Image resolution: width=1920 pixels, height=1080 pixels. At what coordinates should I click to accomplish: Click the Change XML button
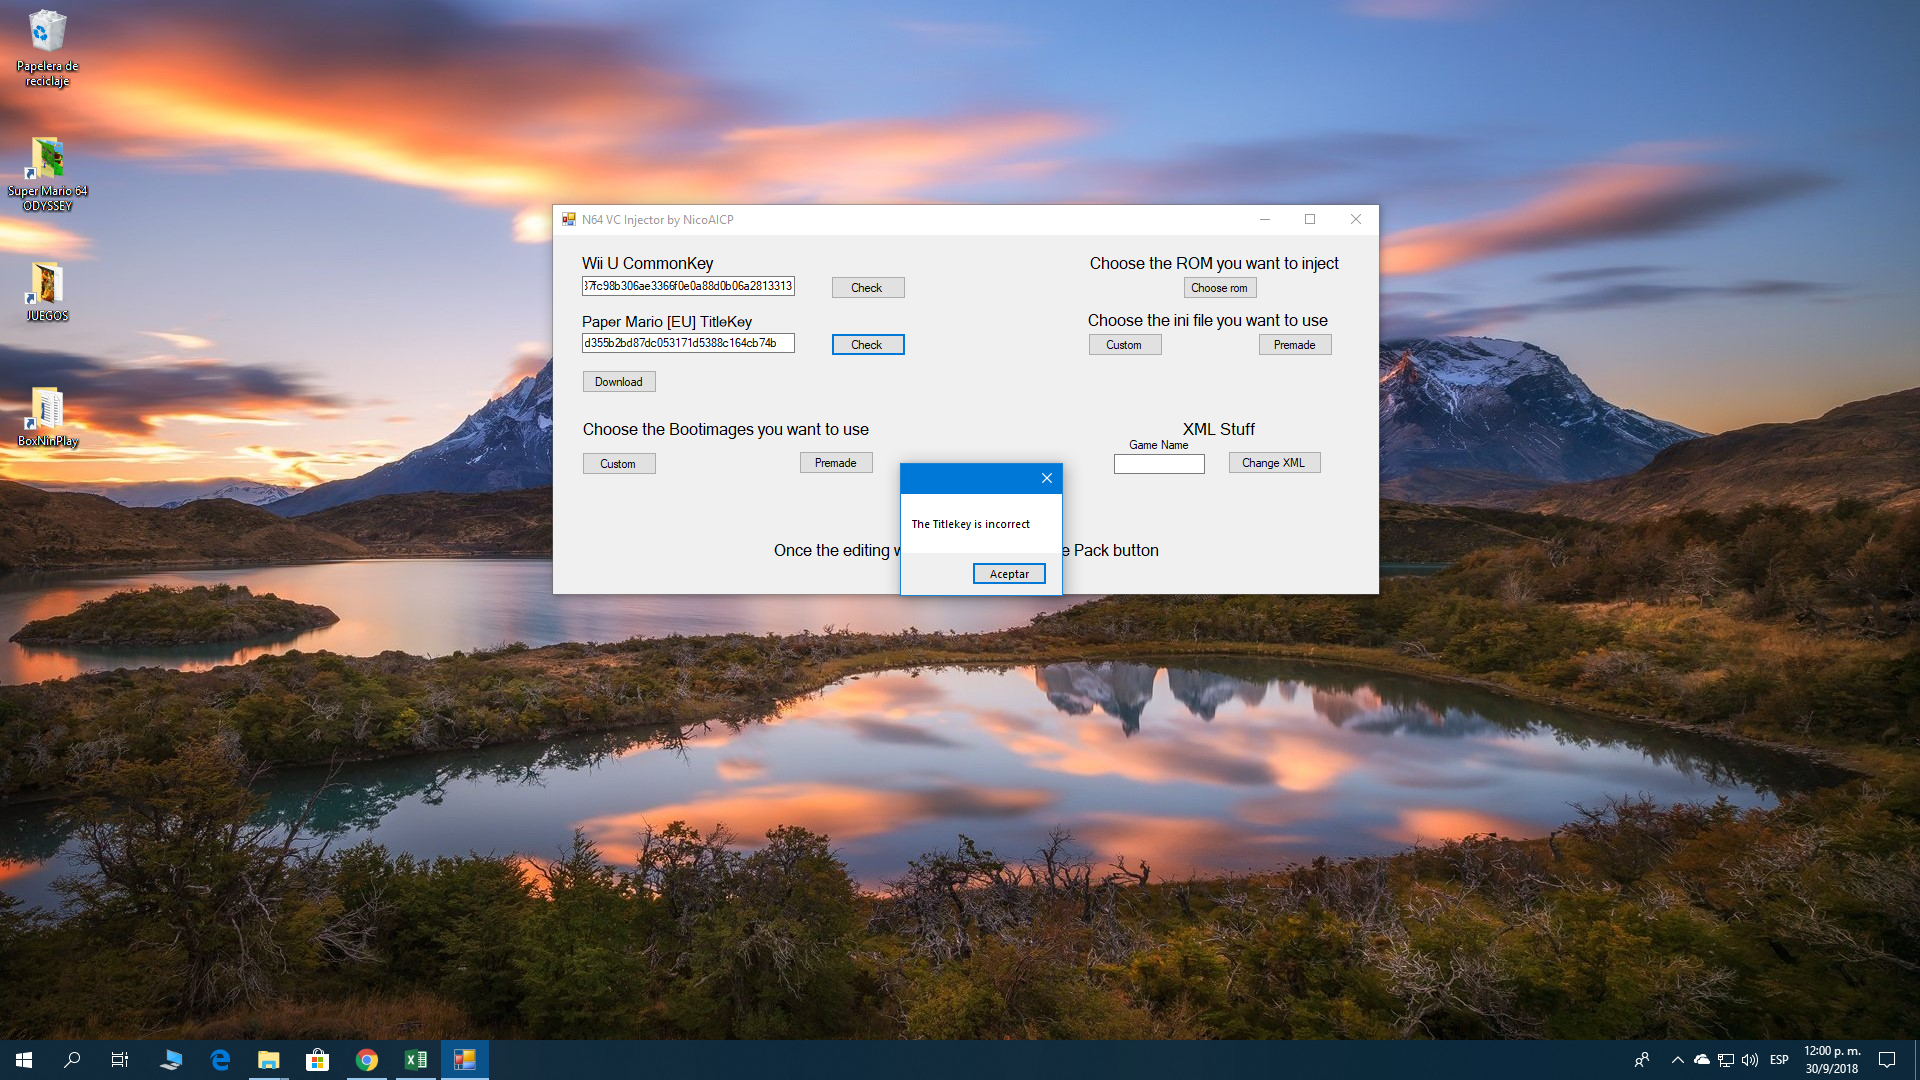tap(1274, 463)
